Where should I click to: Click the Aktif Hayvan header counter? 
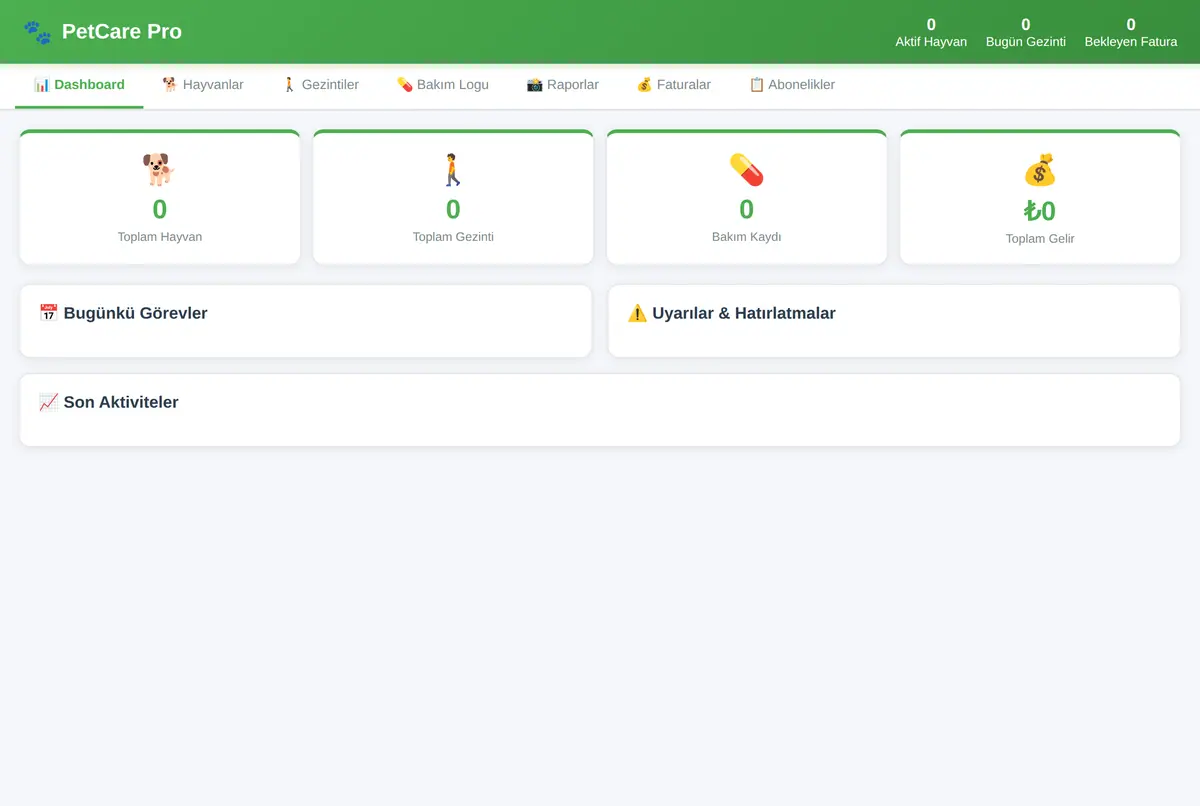[x=931, y=32]
